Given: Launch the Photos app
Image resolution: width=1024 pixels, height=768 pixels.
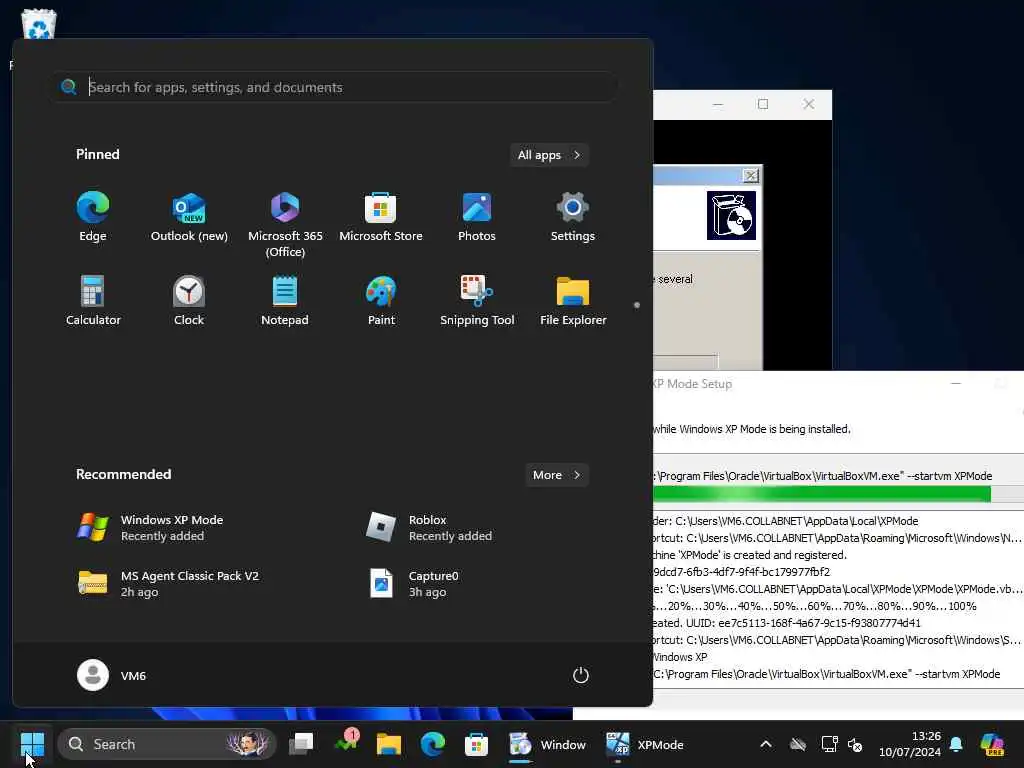Looking at the screenshot, I should 477,217.
